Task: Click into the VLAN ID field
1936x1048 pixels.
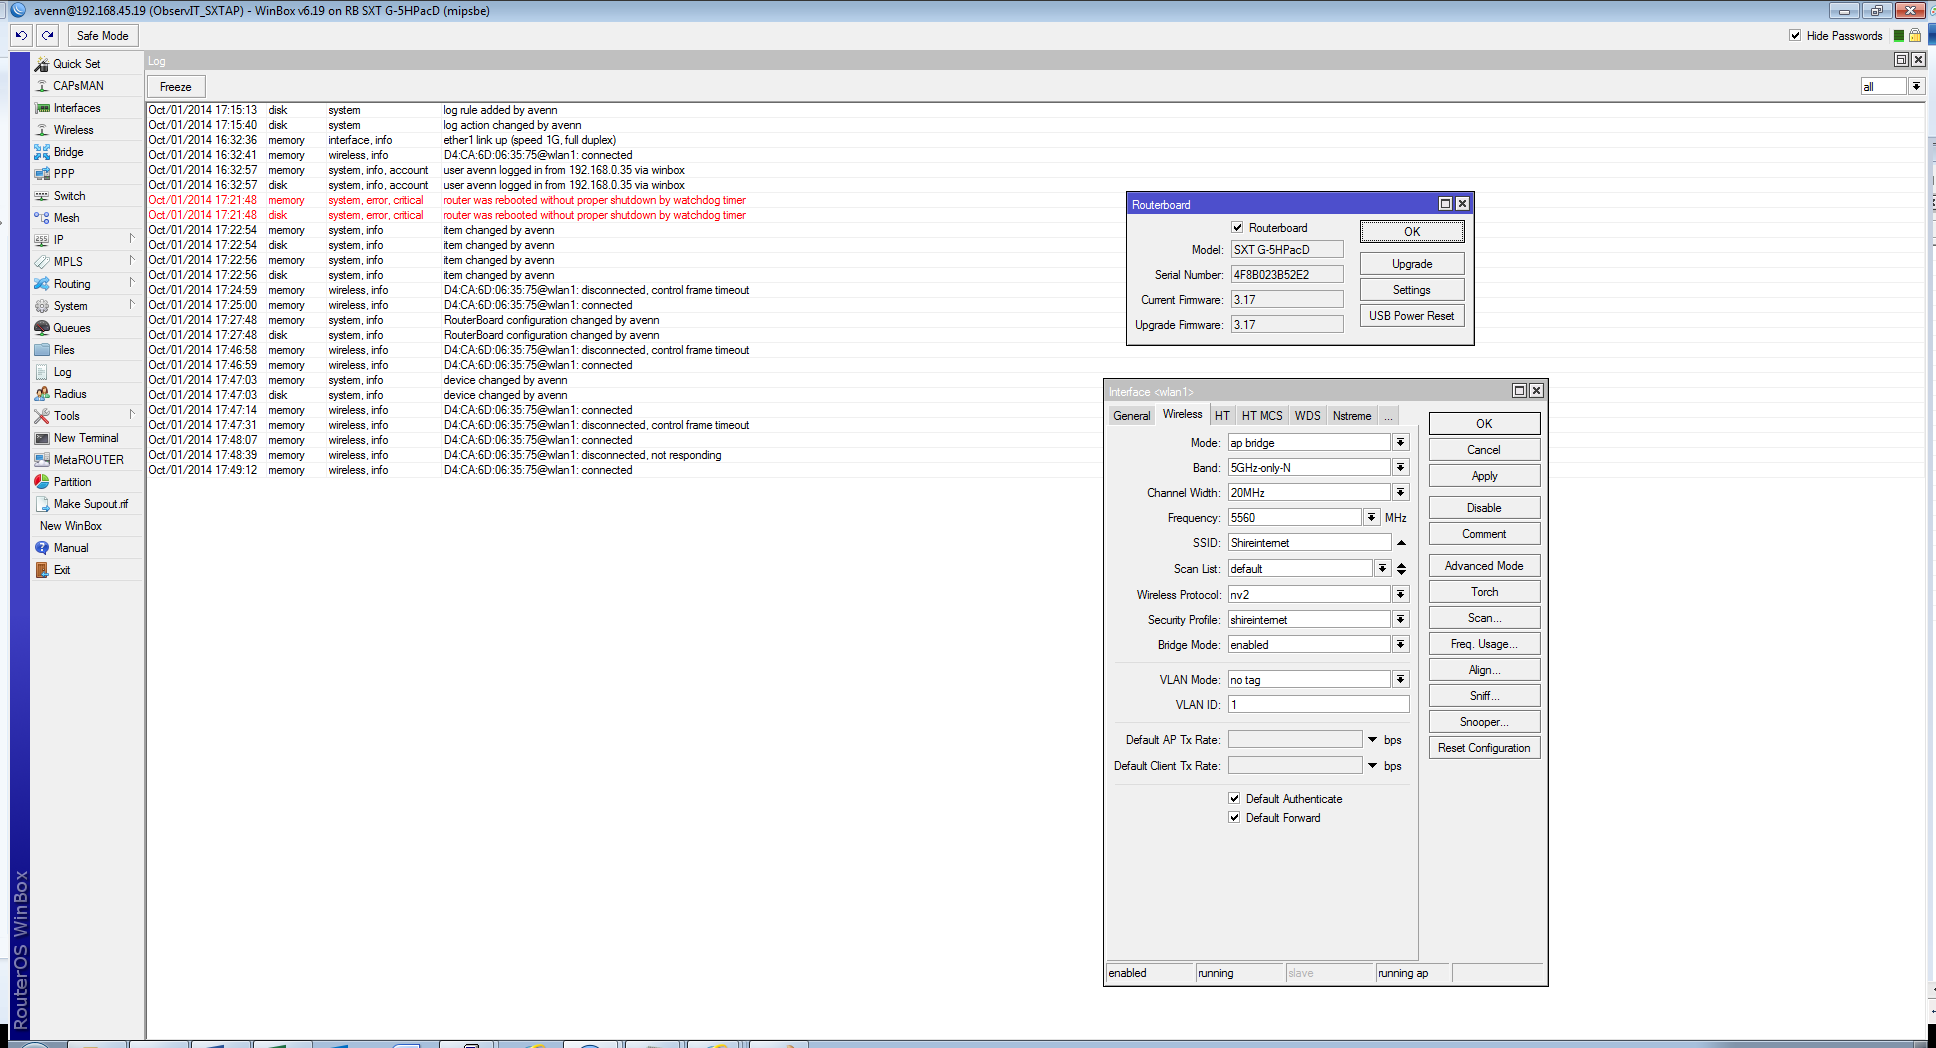Action: tap(1317, 705)
